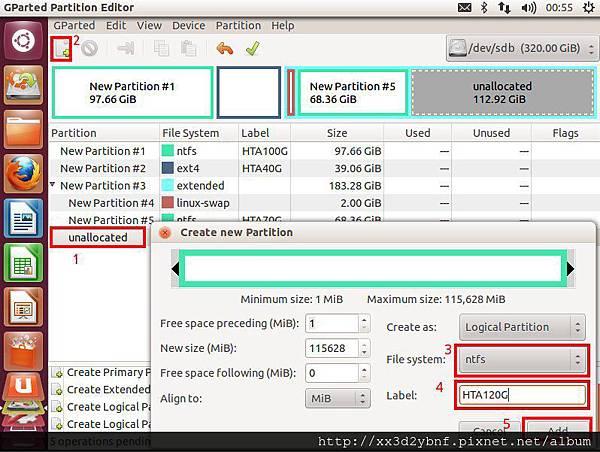Click the green partition size bar in dialog
This screenshot has height=452, width=600.
373,269
